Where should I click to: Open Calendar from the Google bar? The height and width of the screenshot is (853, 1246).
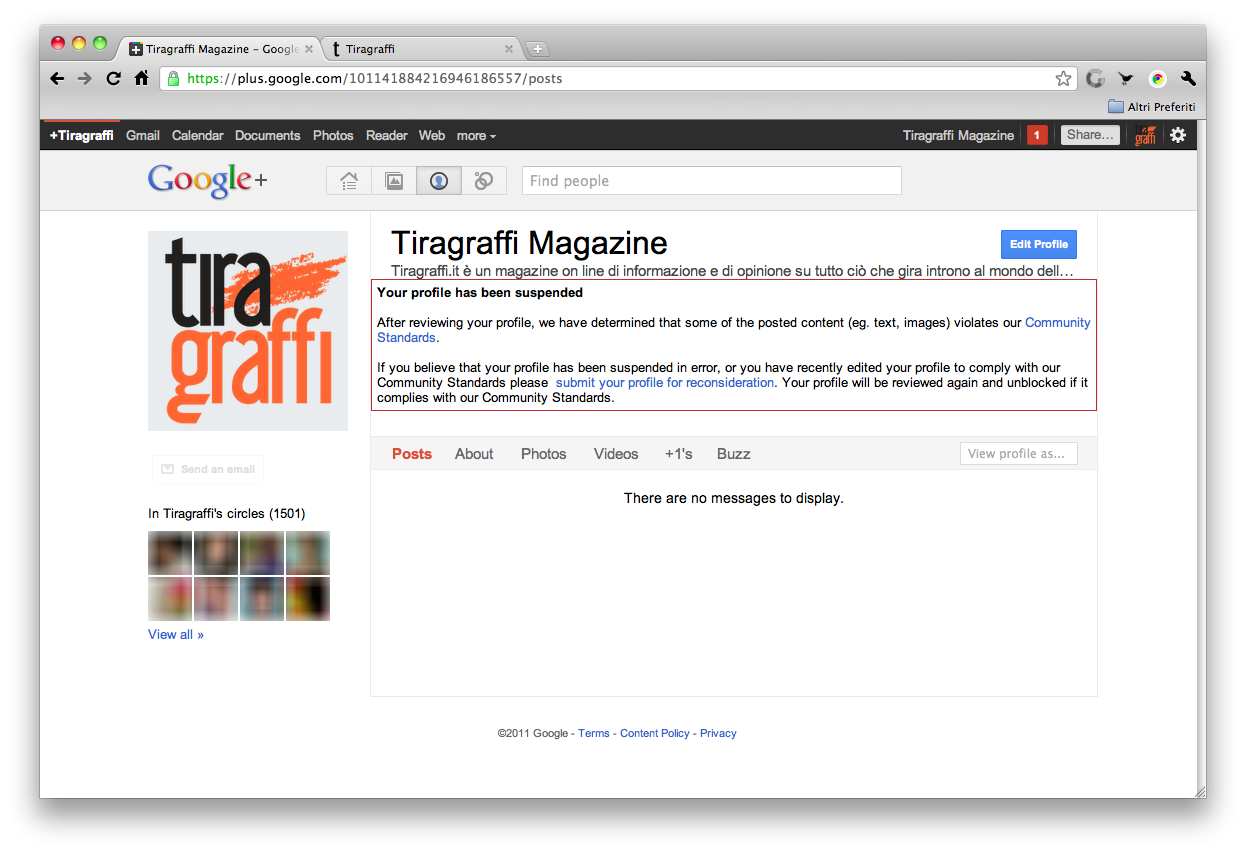(x=198, y=135)
